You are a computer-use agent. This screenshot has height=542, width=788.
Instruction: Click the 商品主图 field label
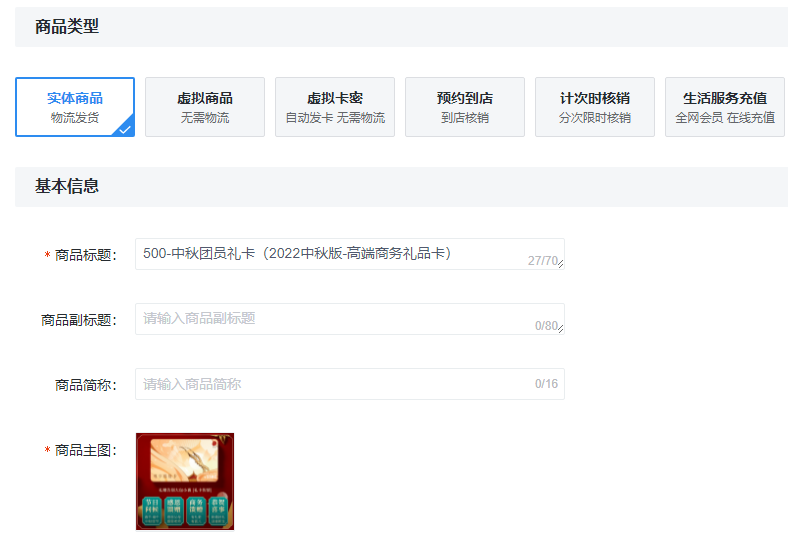click(x=86, y=451)
